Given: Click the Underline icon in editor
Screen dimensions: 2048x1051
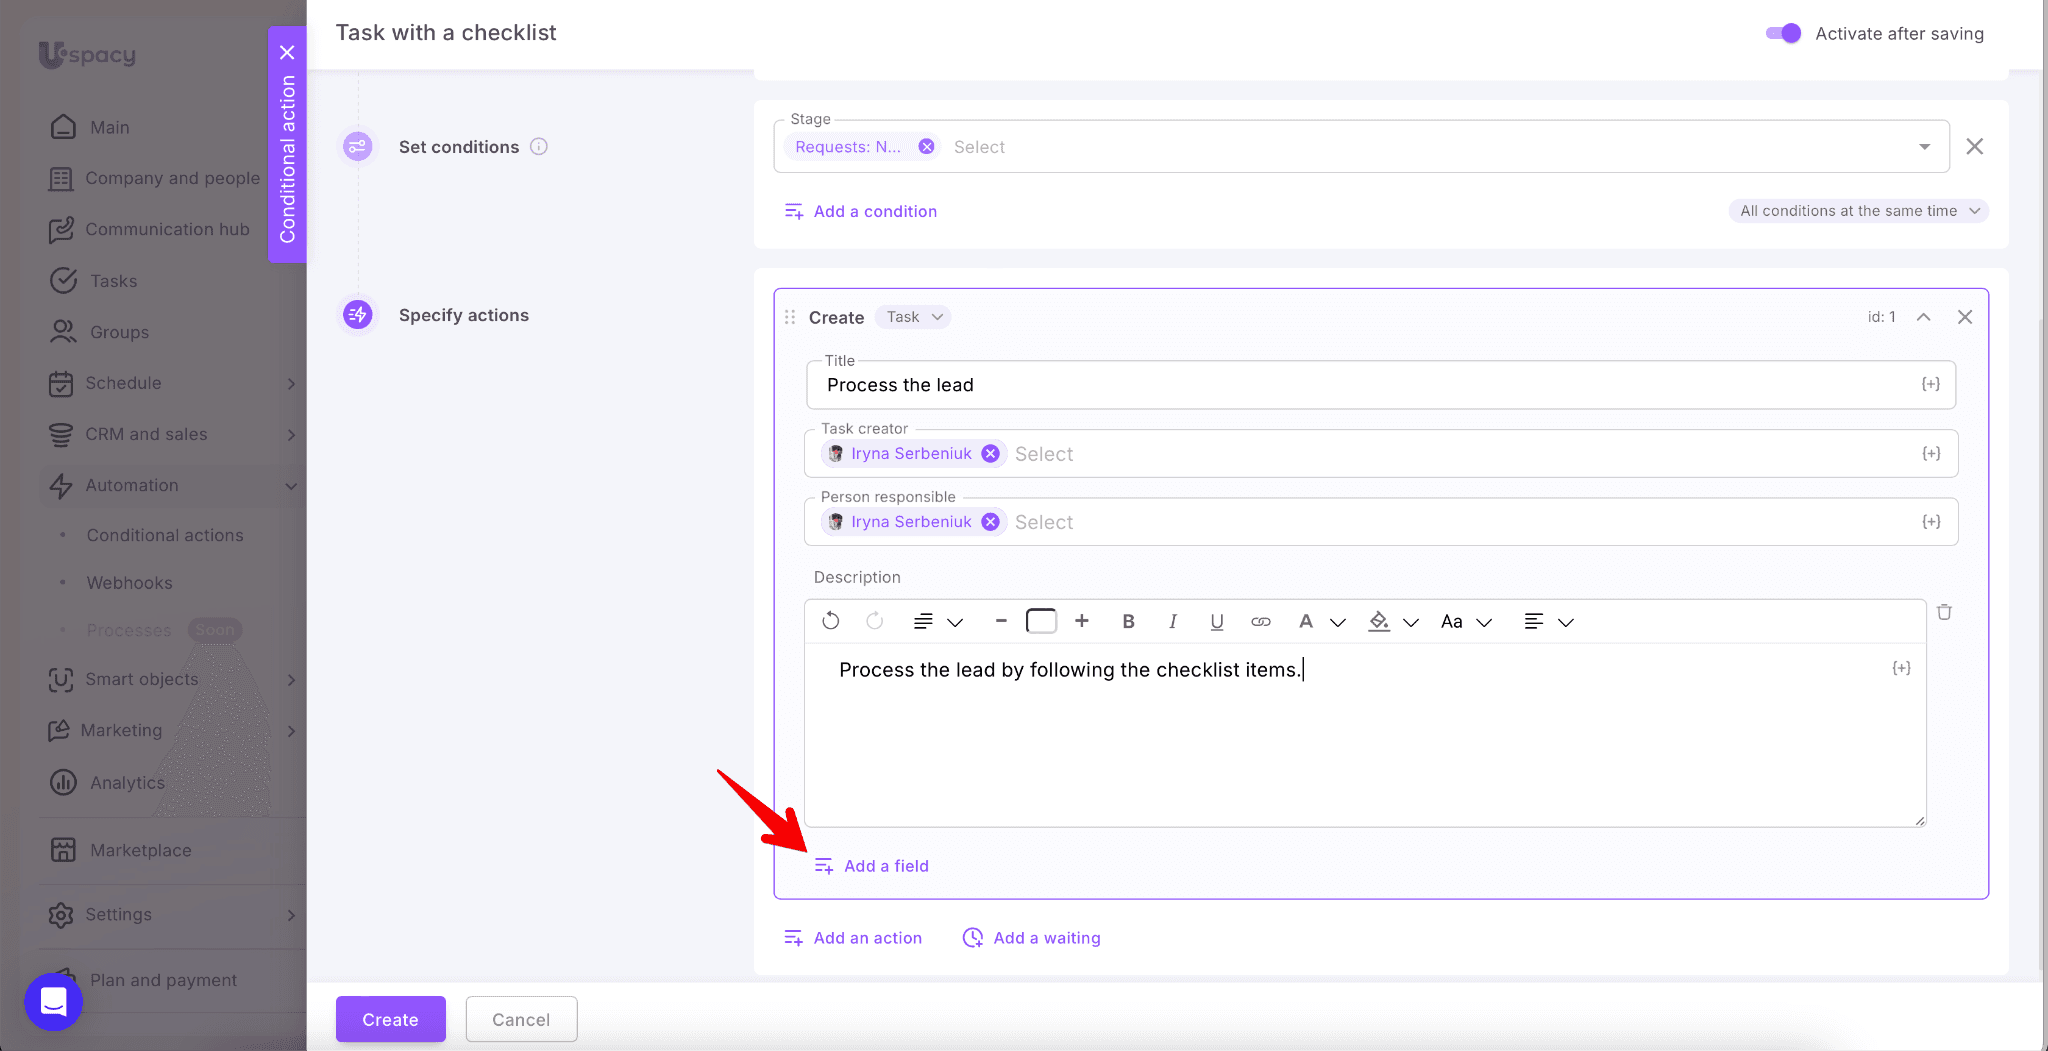Looking at the screenshot, I should click(1216, 621).
